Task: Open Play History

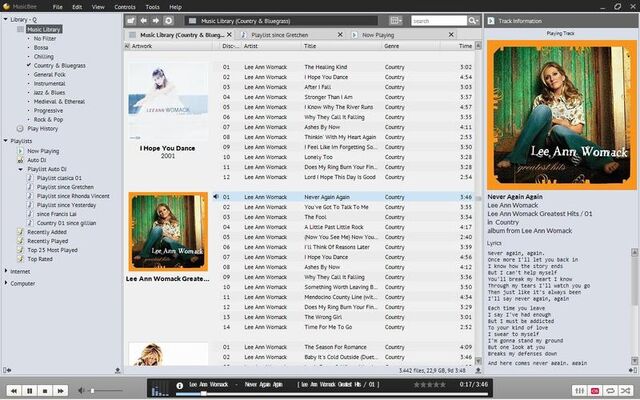Action: coord(42,129)
